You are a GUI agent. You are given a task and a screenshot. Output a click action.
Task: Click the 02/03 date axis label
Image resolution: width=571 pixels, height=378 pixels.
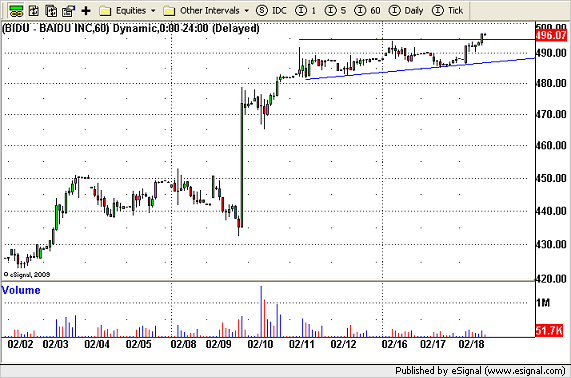(55, 344)
